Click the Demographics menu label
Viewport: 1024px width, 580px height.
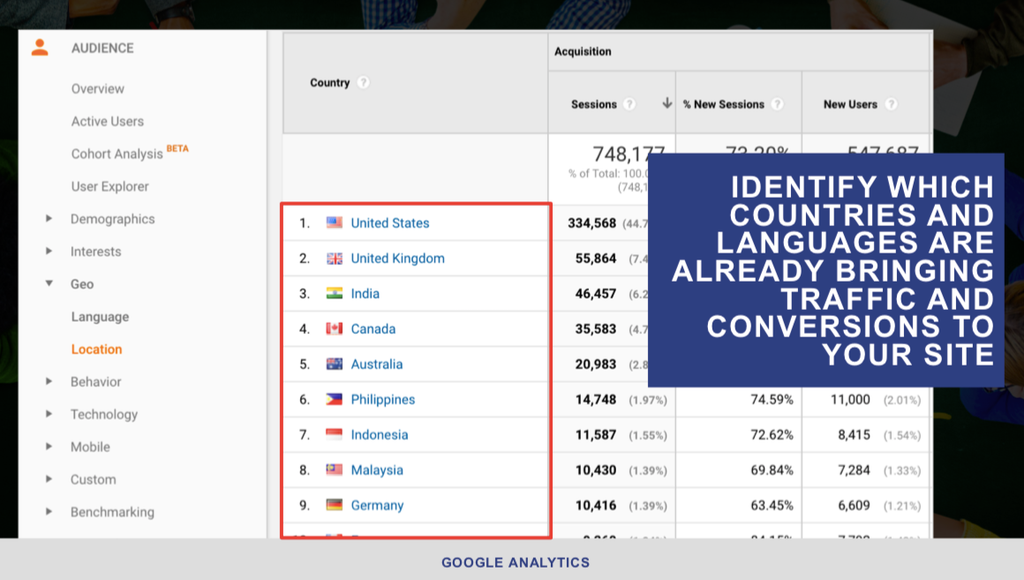tap(113, 219)
